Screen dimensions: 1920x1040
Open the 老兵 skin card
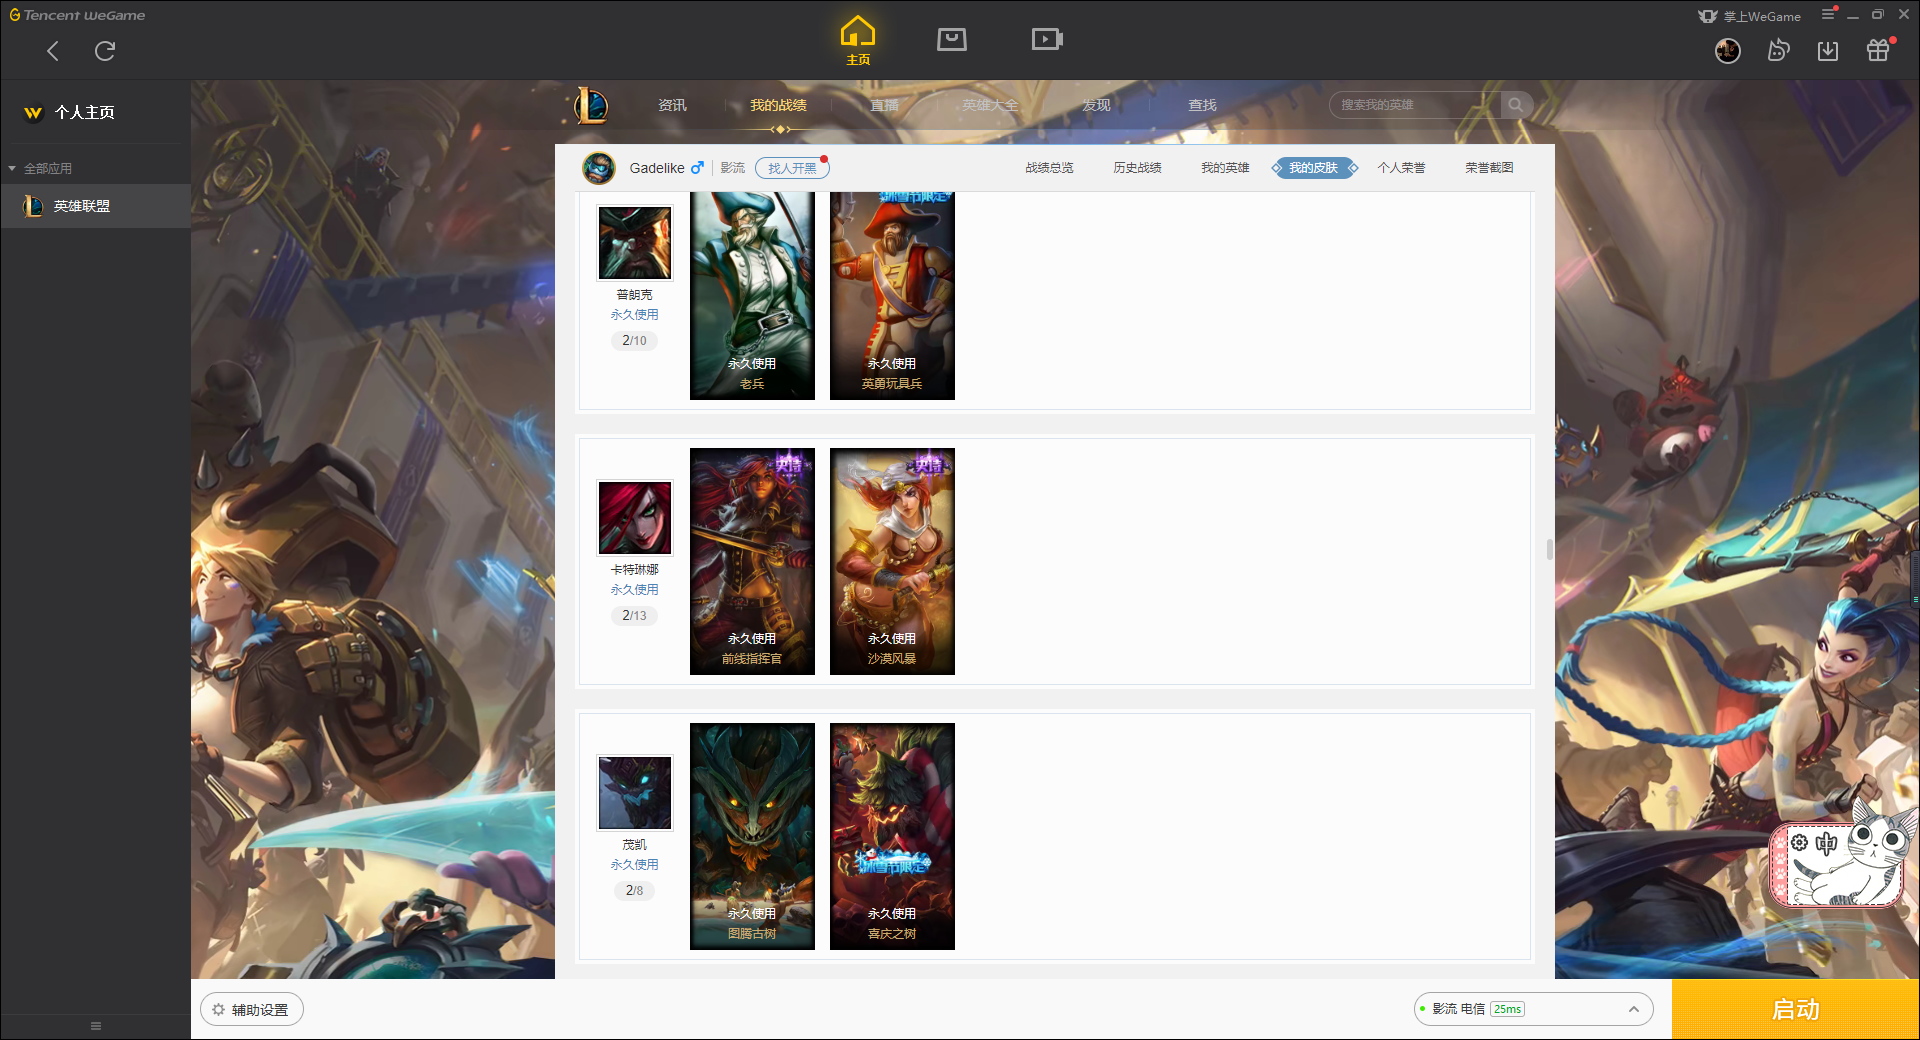click(x=752, y=296)
